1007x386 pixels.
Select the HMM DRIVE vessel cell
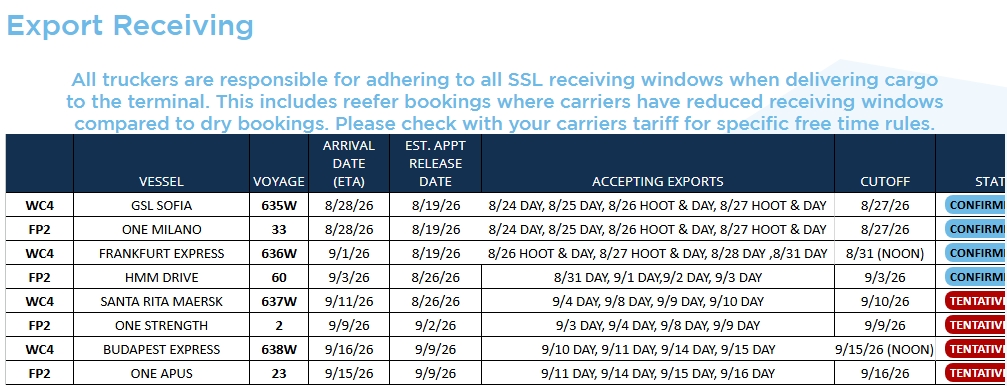coord(161,277)
